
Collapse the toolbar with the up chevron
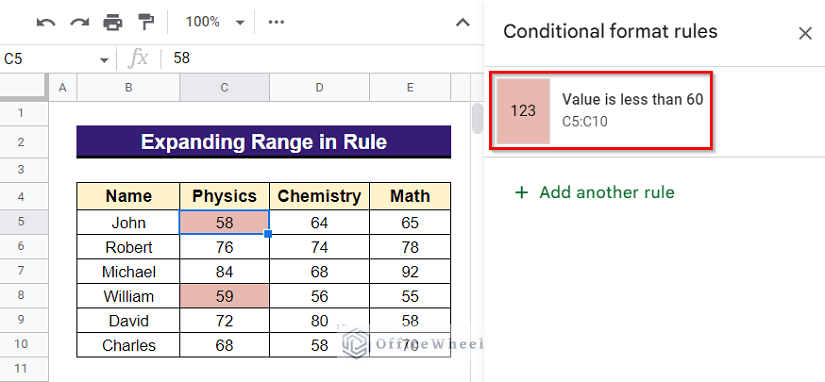(x=462, y=23)
